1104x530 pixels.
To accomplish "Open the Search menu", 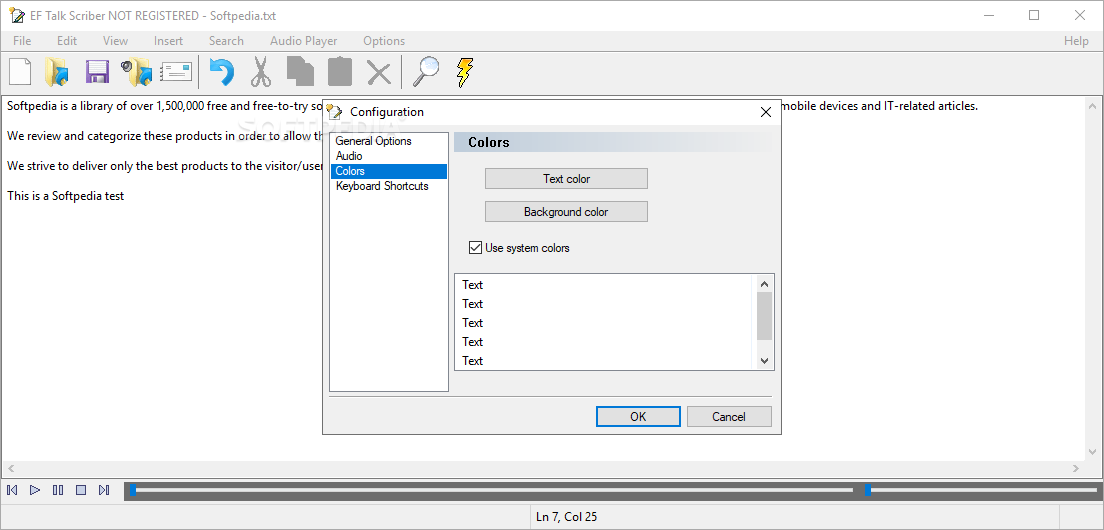I will tap(226, 41).
